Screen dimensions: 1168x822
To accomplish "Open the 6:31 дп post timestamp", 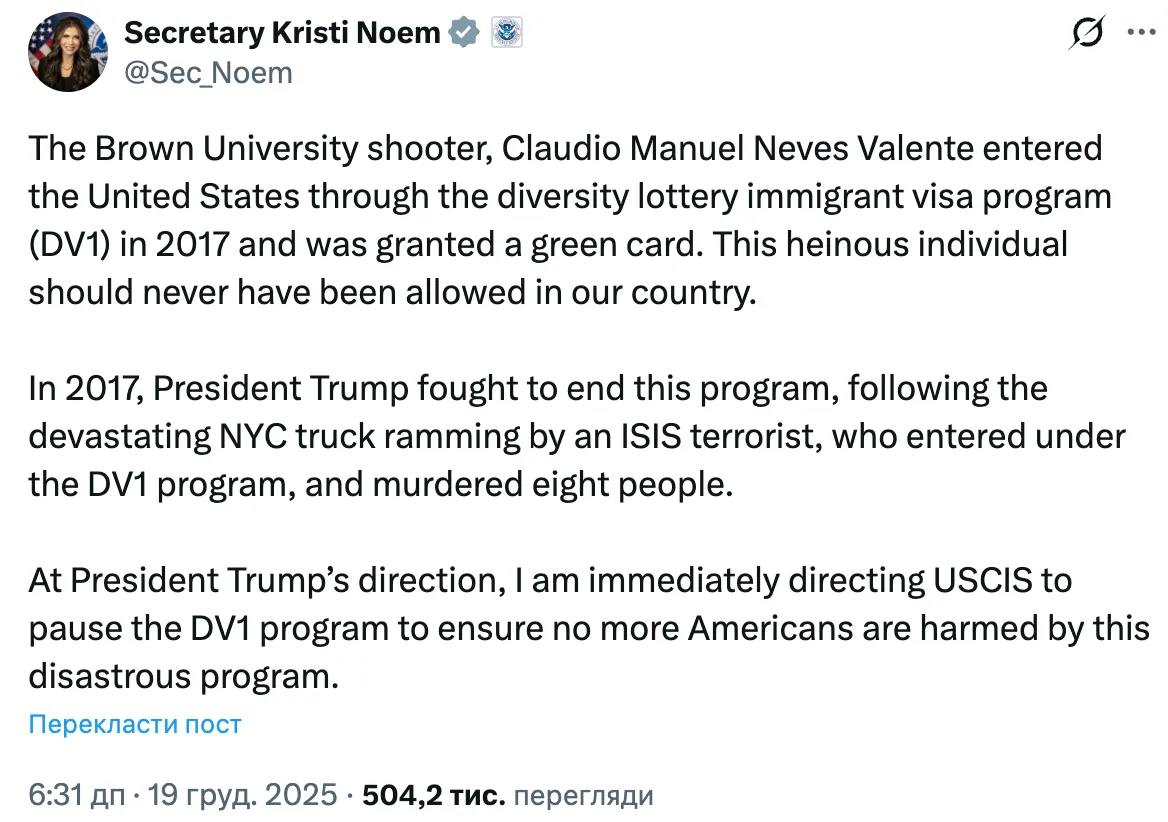I will point(77,795).
